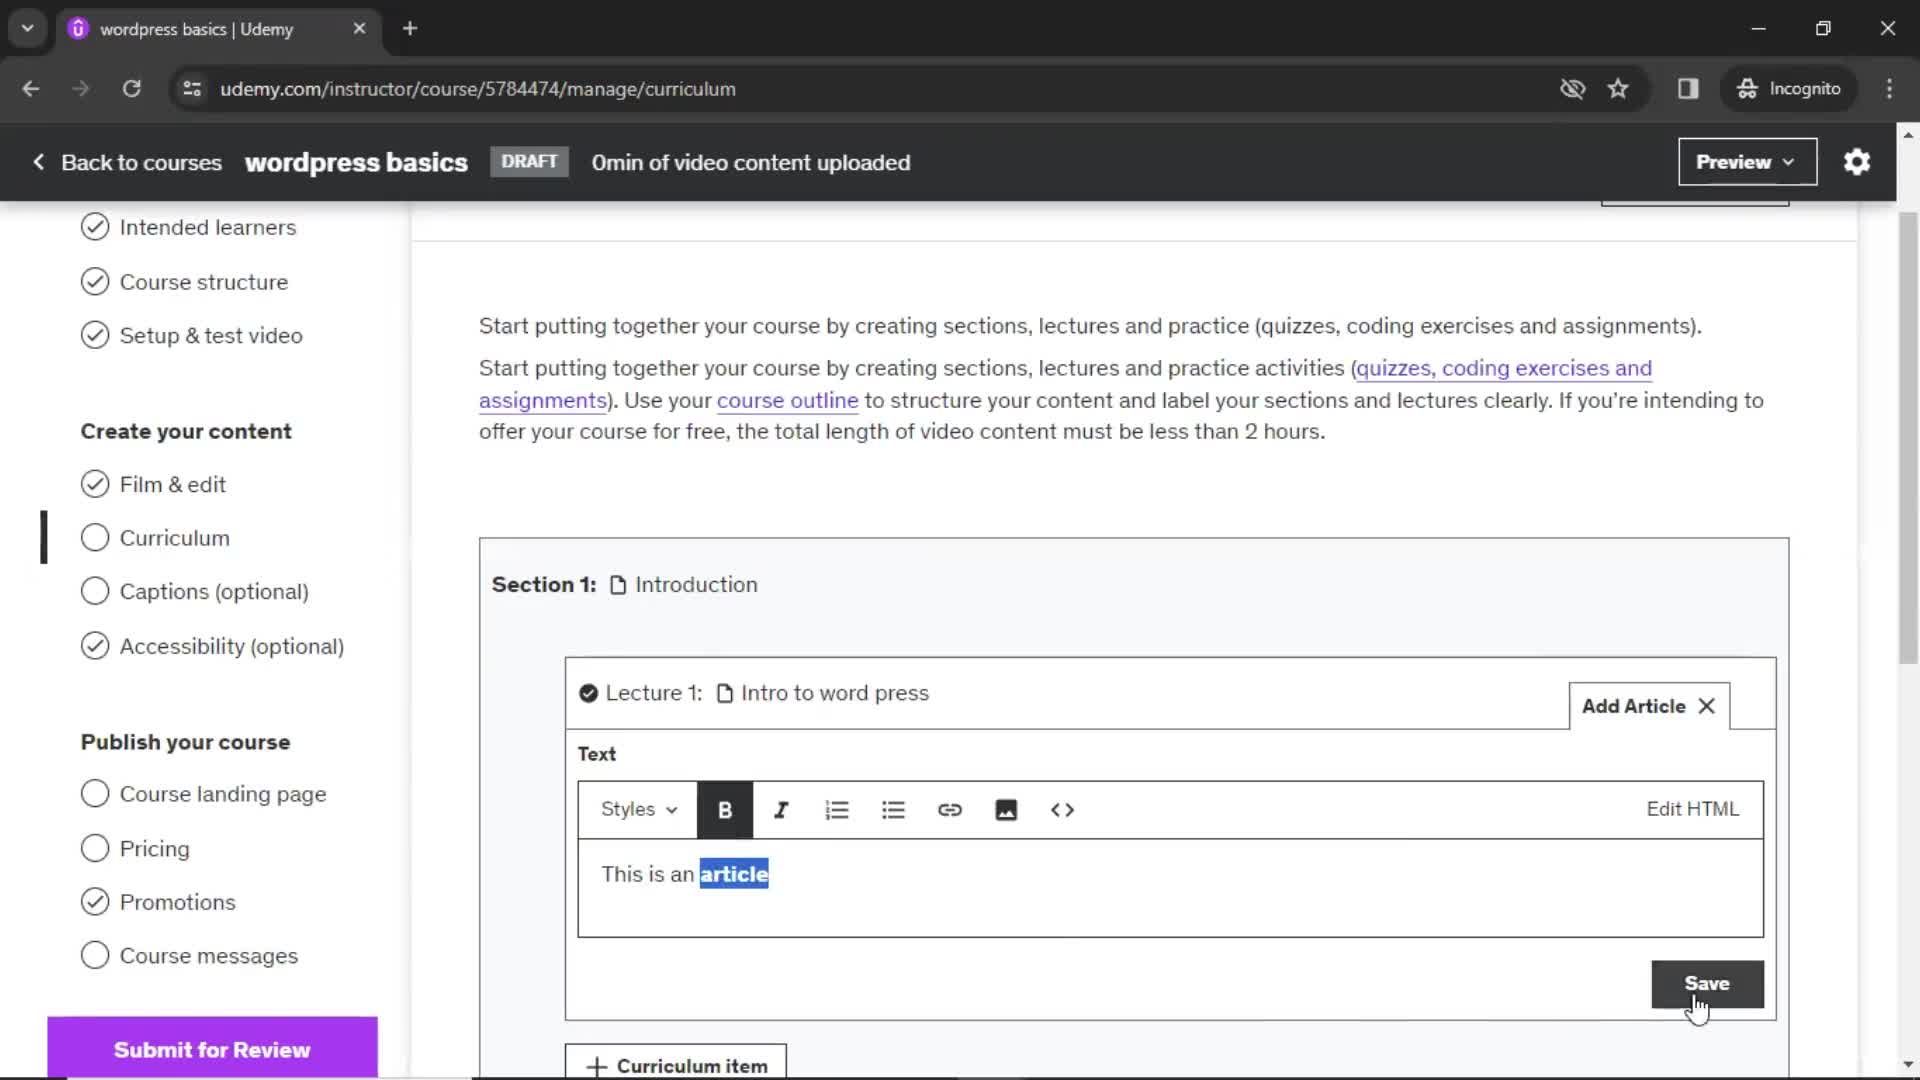Screen dimensions: 1920x1080
Task: Click the Introduction section document icon
Action: tap(618, 585)
